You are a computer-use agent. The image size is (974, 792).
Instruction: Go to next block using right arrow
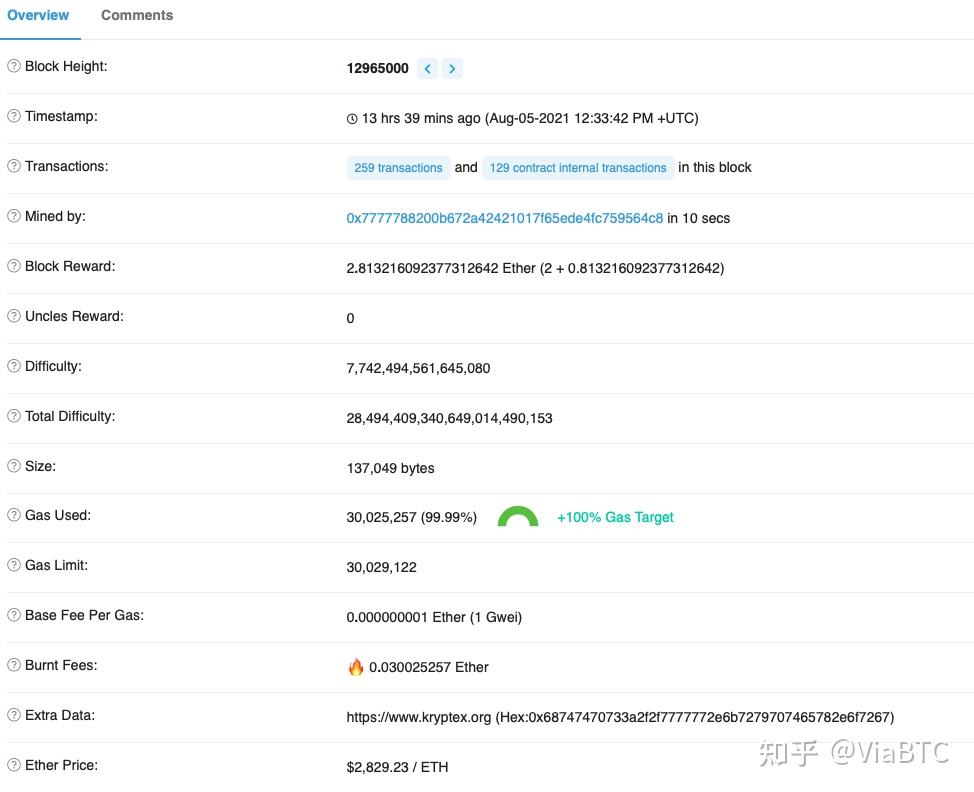452,68
